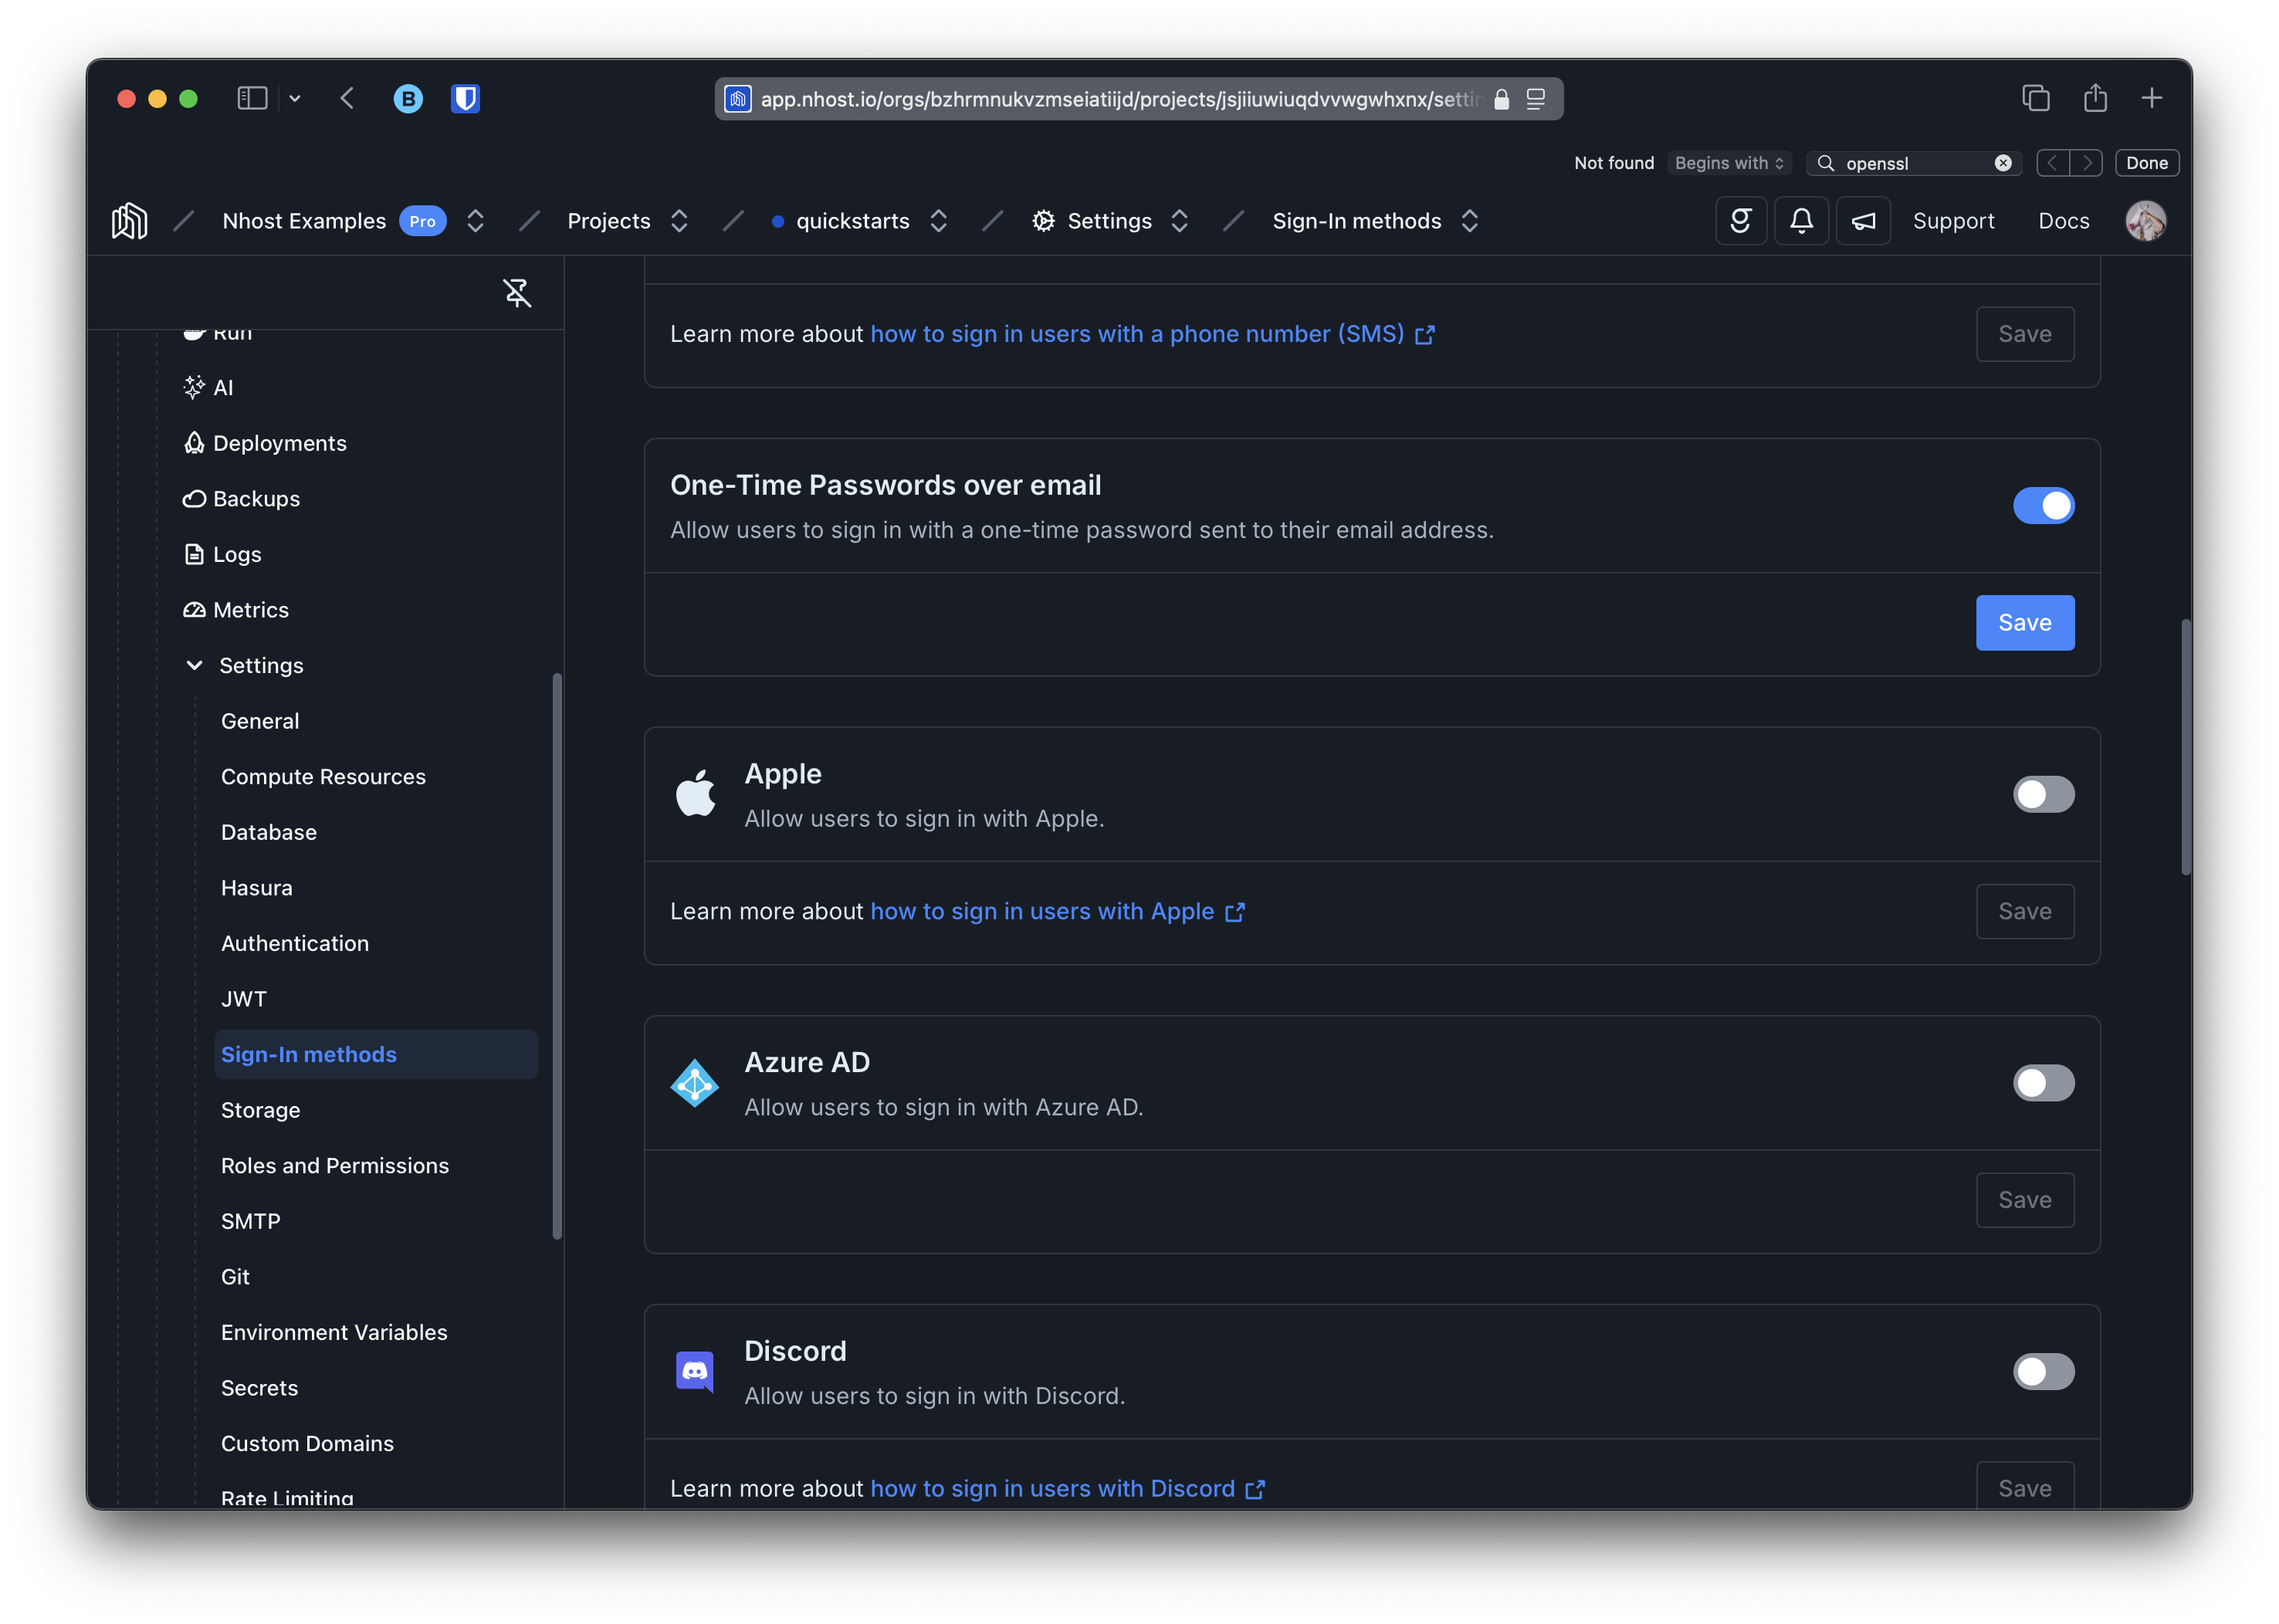The width and height of the screenshot is (2279, 1624).
Task: Open the user avatar menu
Action: (2145, 221)
